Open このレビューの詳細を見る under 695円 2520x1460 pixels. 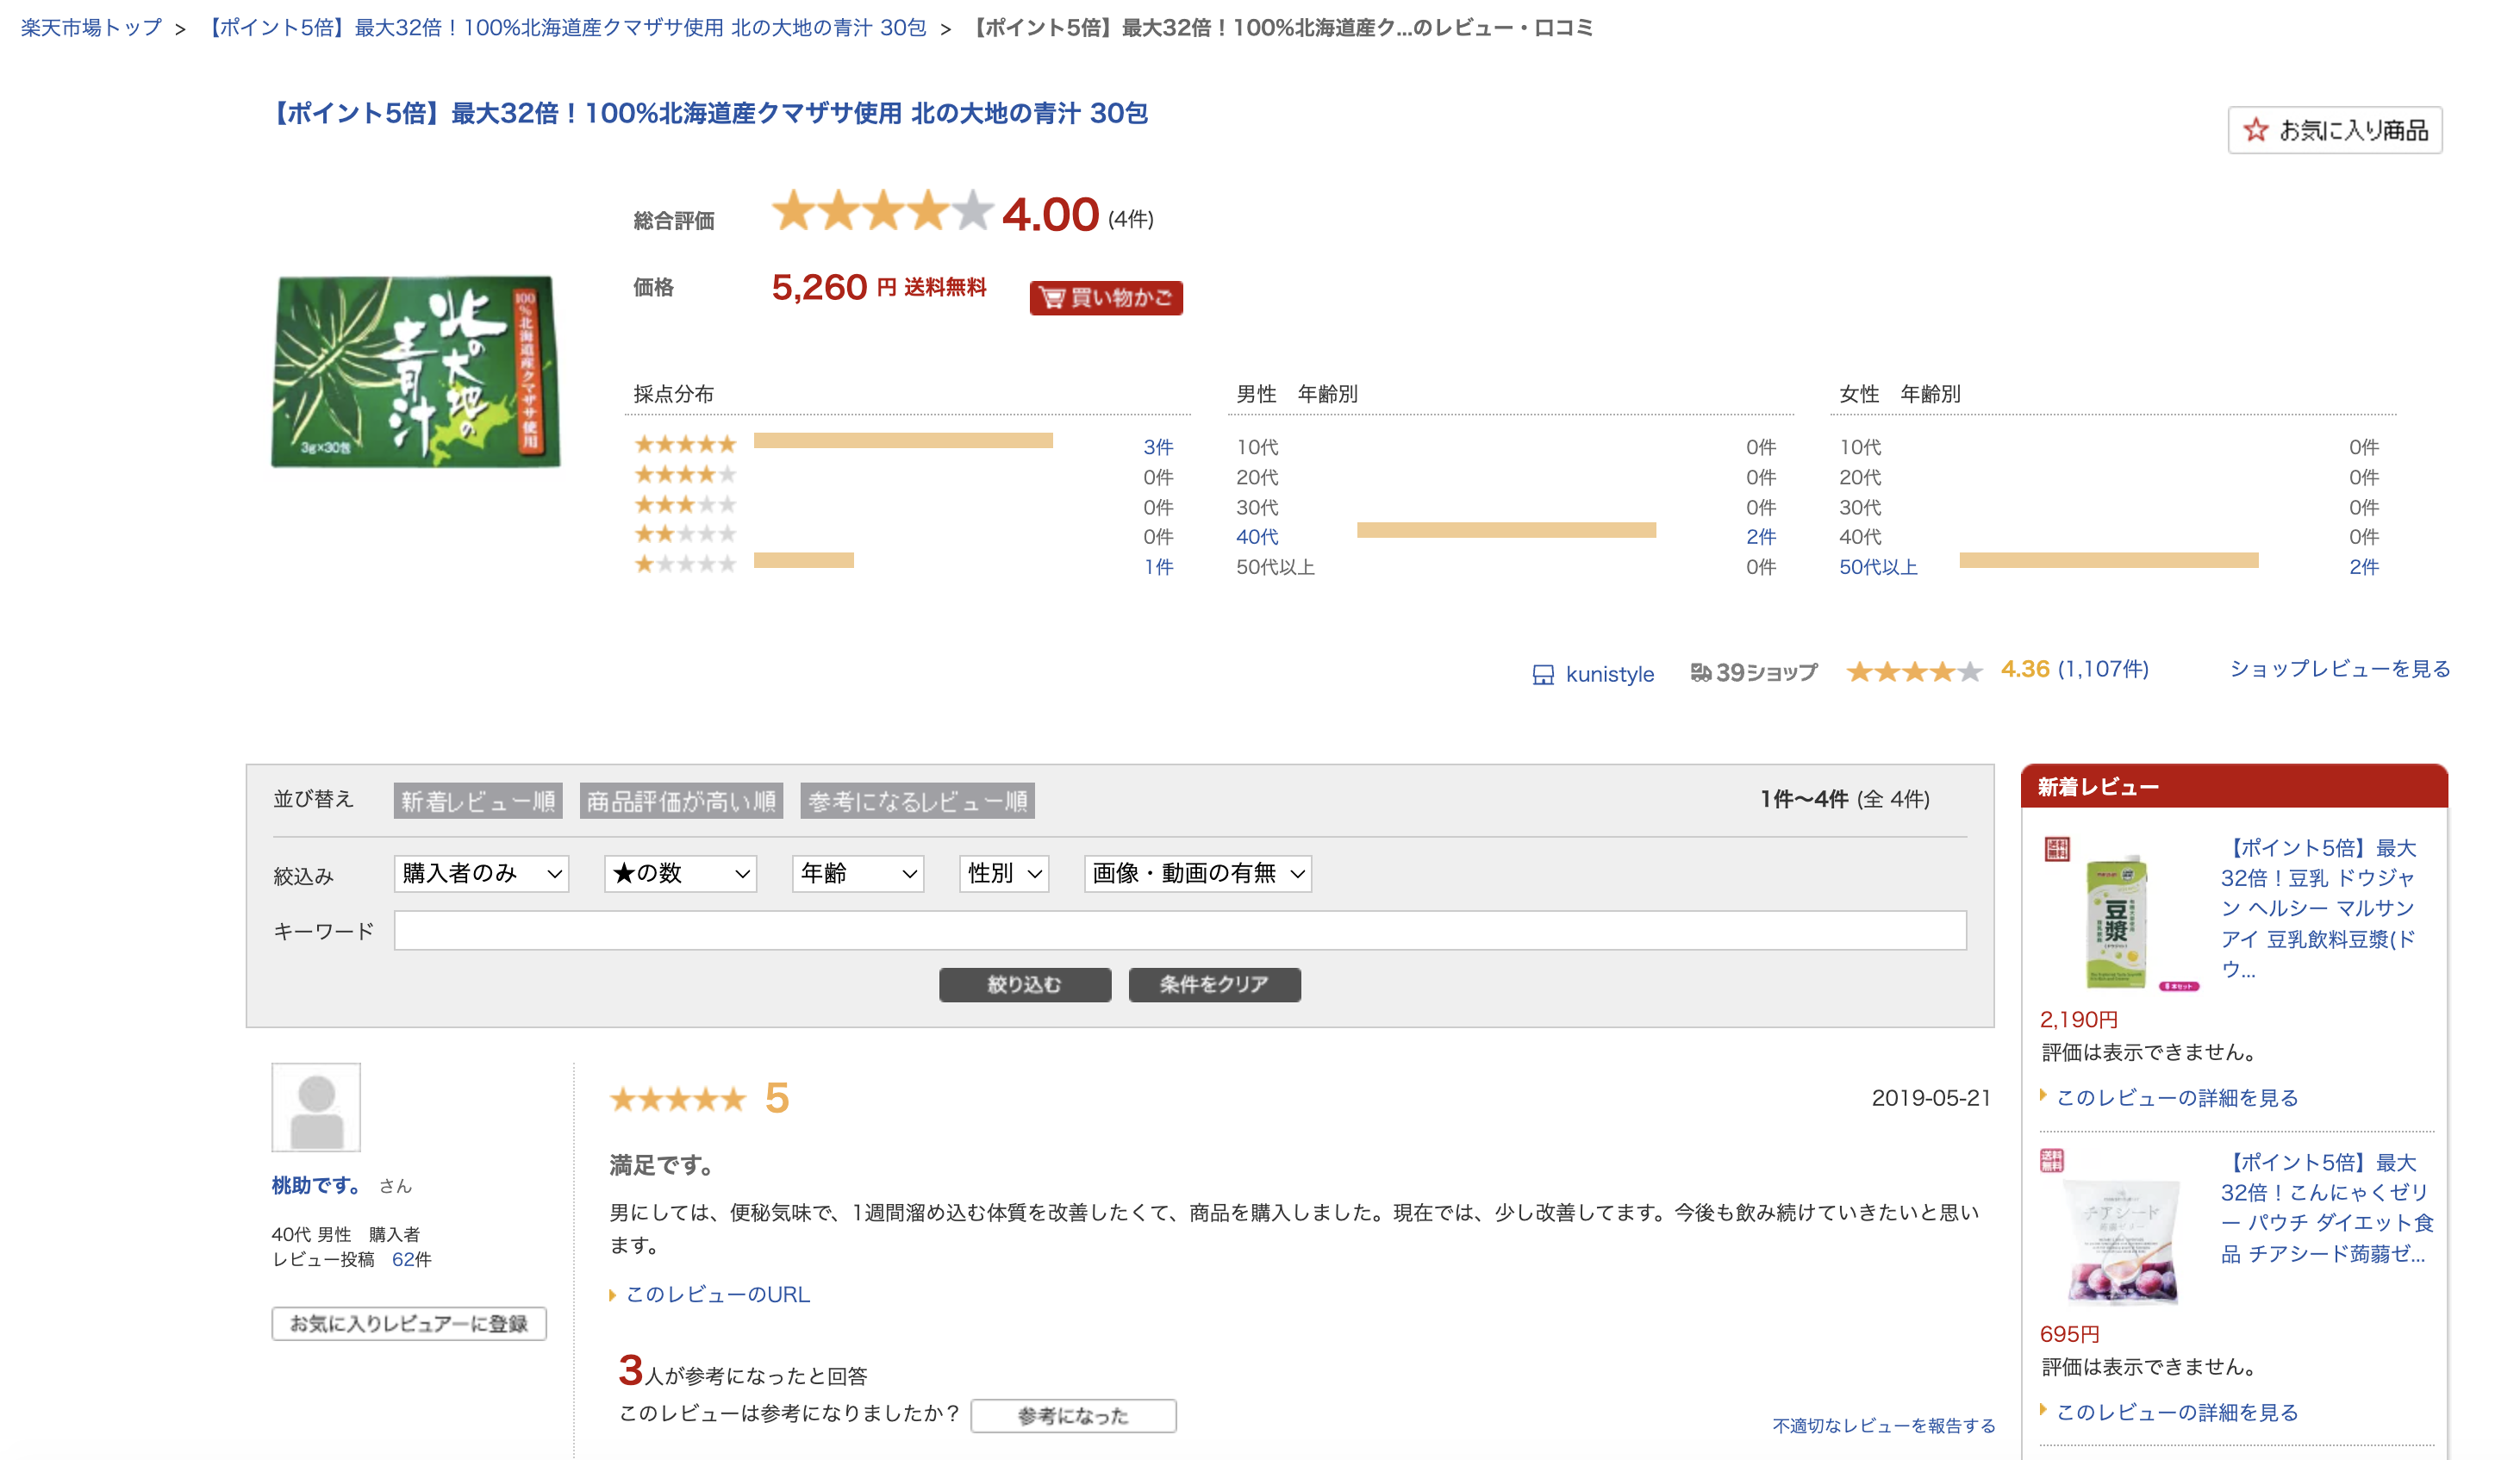coord(2177,1412)
